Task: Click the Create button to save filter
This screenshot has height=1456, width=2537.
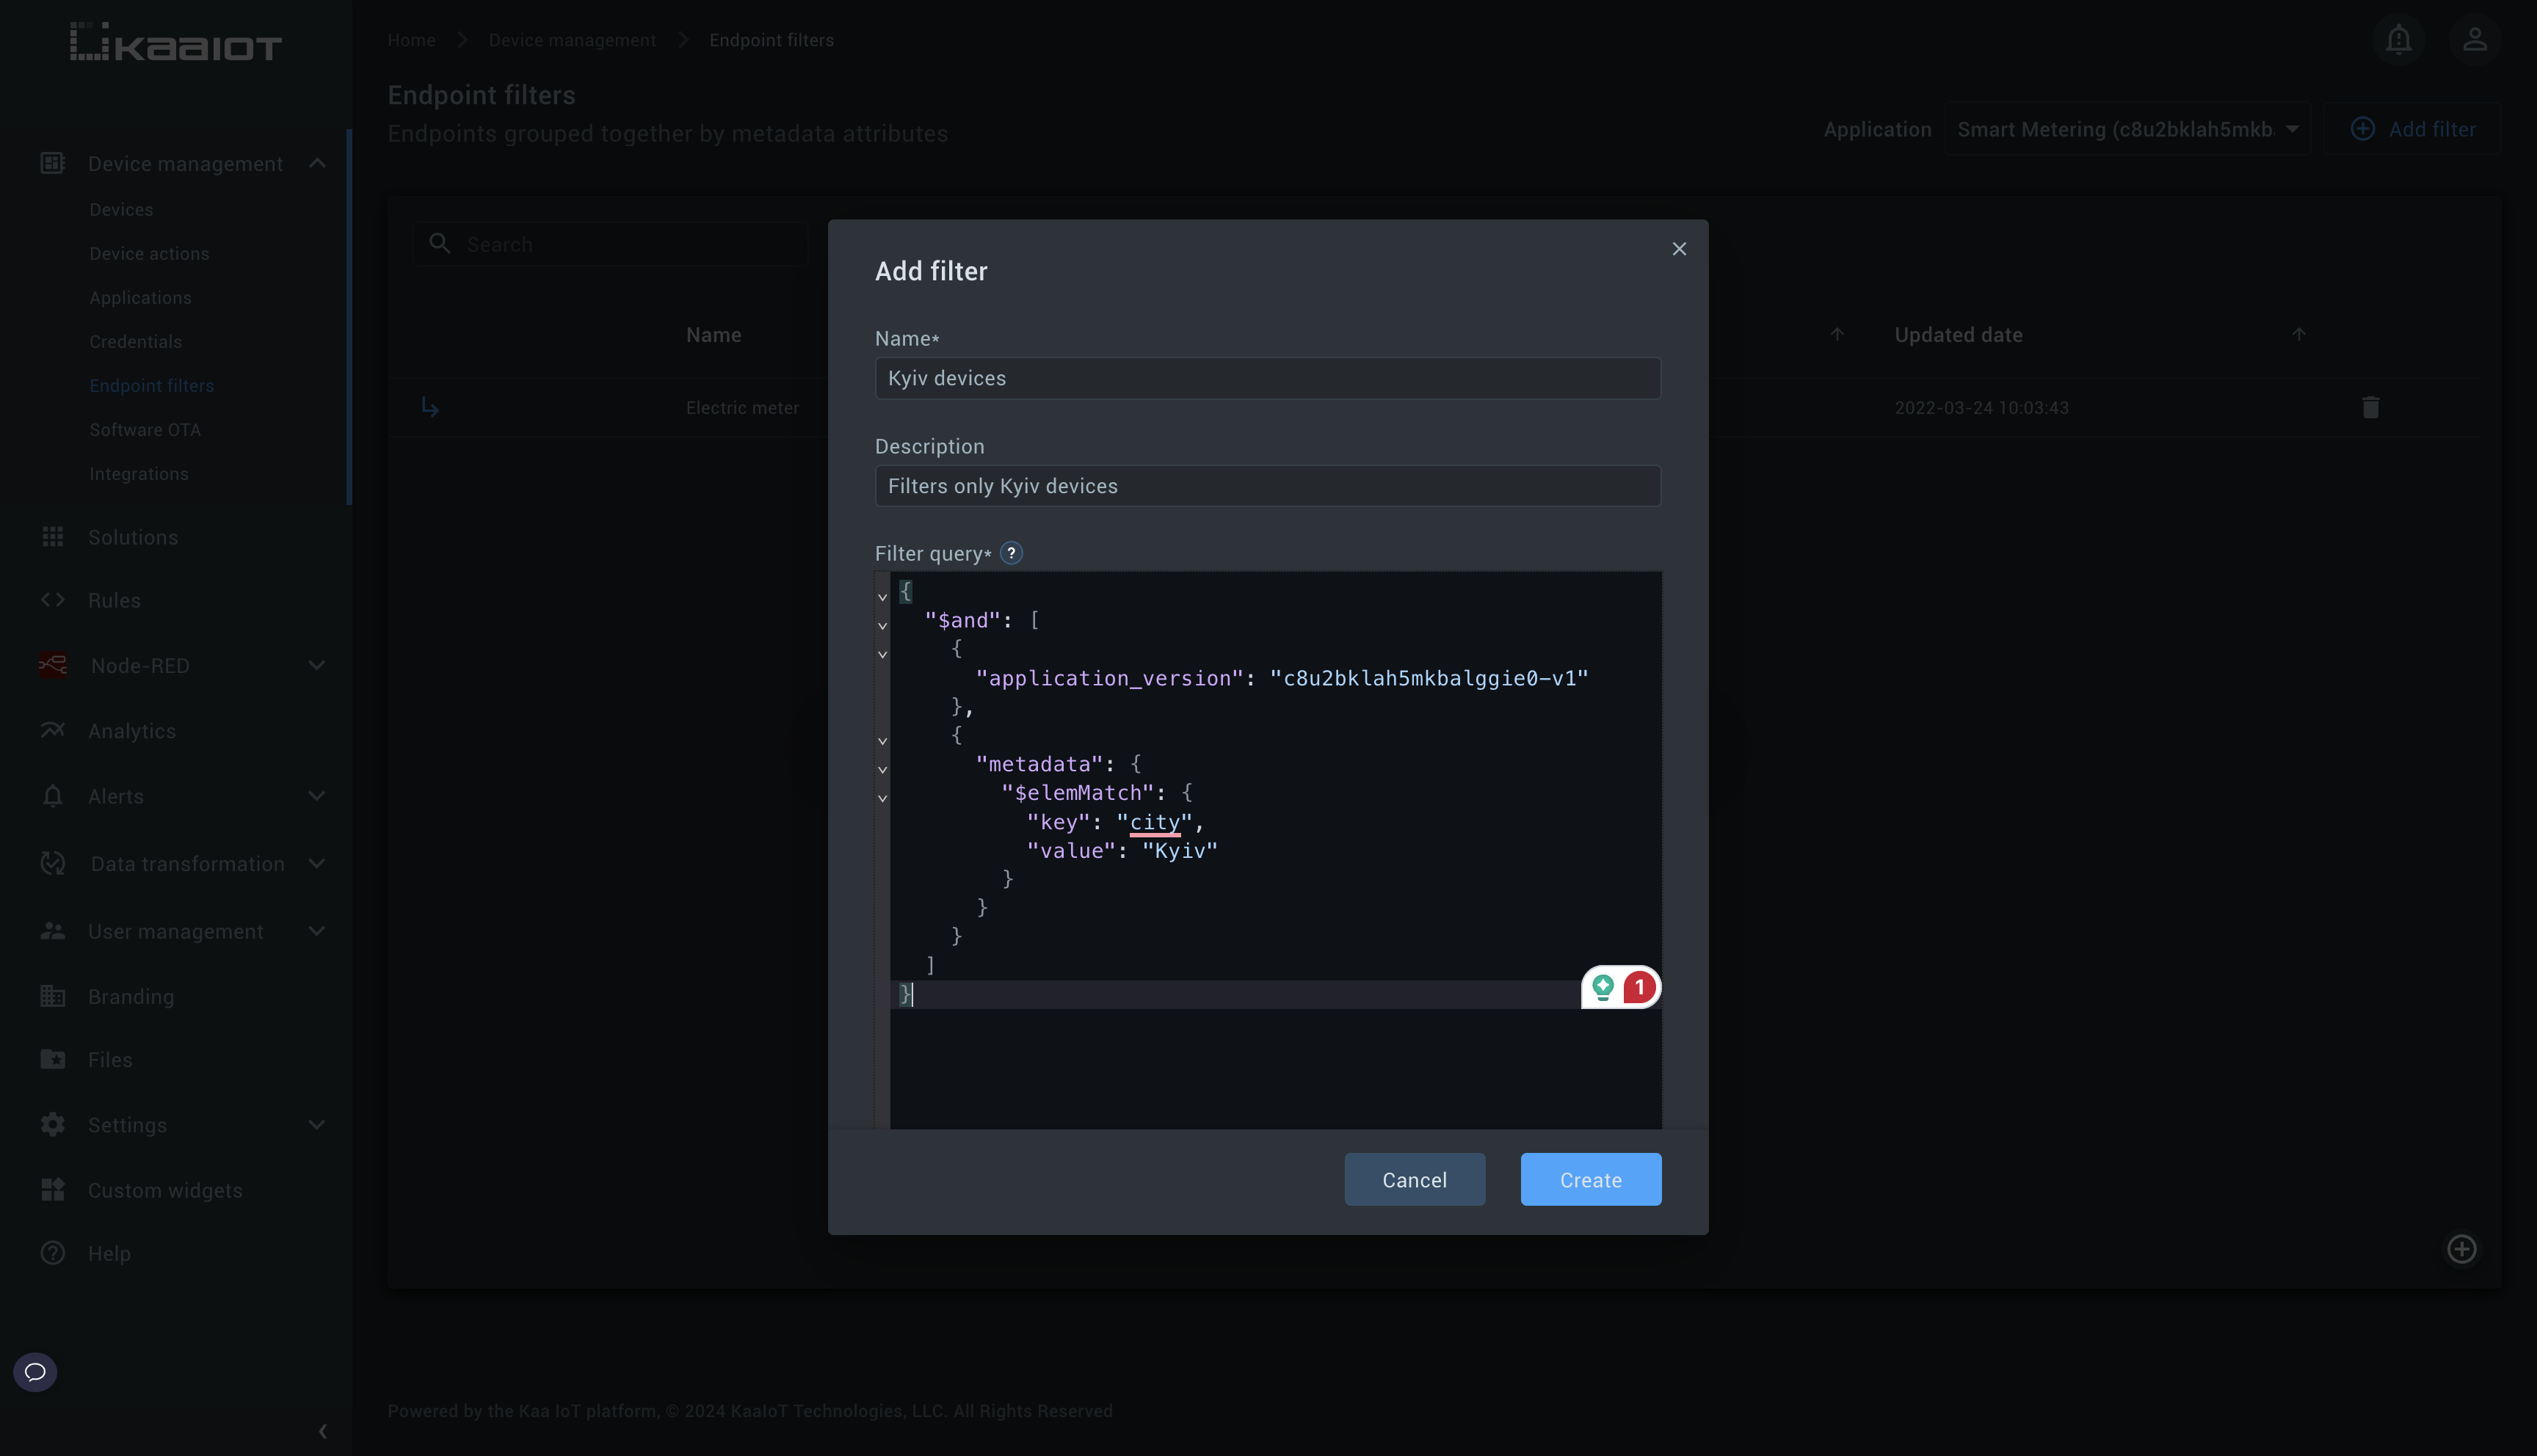Action: [x=1591, y=1179]
